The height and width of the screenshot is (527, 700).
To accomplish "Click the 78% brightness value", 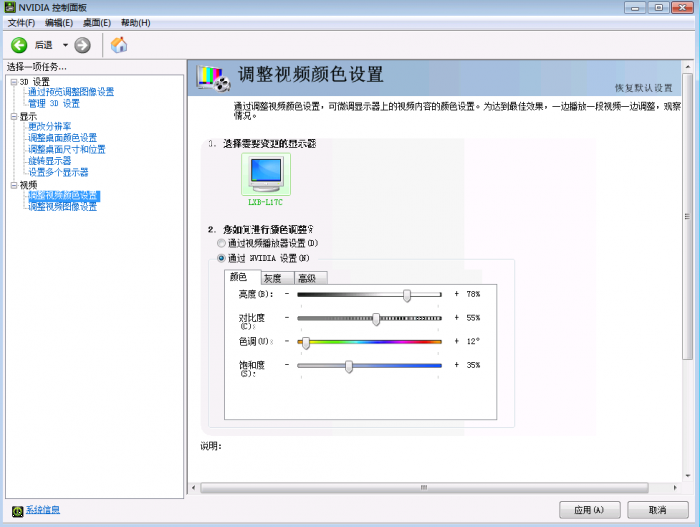I will pyautogui.click(x=473, y=294).
